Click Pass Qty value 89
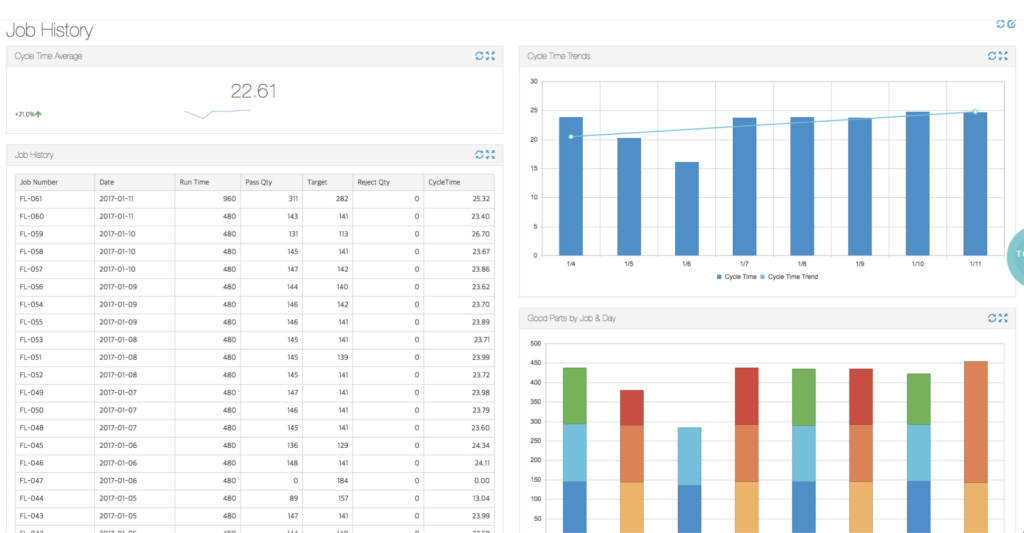Viewport: 1024px width, 533px height. 294,498
